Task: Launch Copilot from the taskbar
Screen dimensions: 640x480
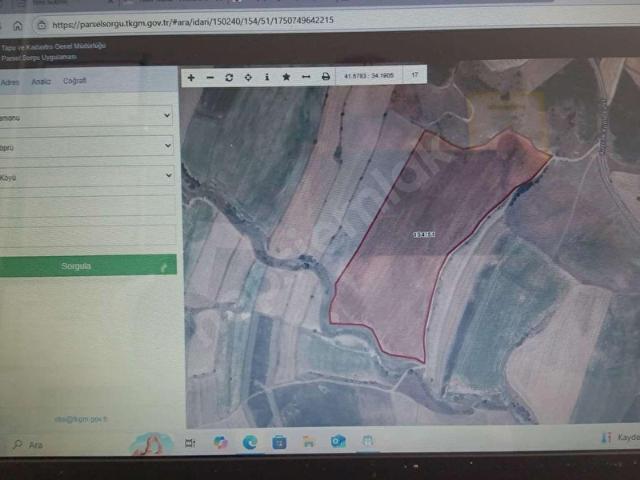Action: coord(220,442)
